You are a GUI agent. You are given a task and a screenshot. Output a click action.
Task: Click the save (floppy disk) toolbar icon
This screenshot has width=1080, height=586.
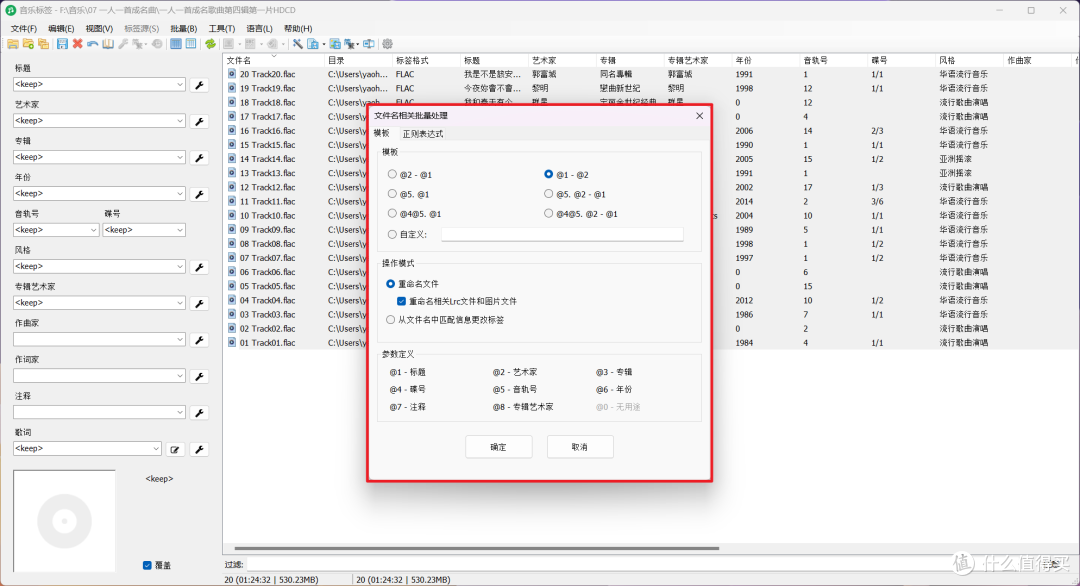coord(62,44)
